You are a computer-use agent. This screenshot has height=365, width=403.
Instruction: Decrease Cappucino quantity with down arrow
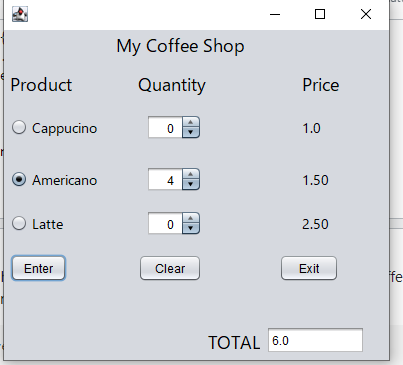191,132
